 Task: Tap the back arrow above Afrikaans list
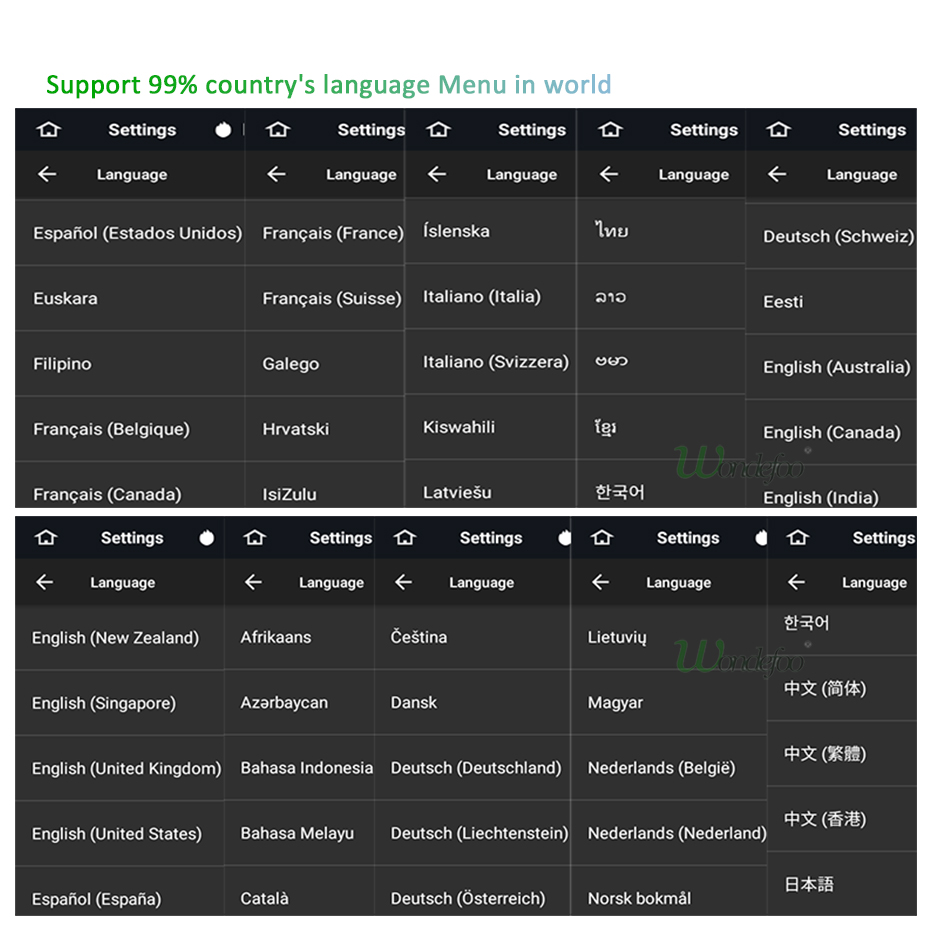(x=253, y=582)
